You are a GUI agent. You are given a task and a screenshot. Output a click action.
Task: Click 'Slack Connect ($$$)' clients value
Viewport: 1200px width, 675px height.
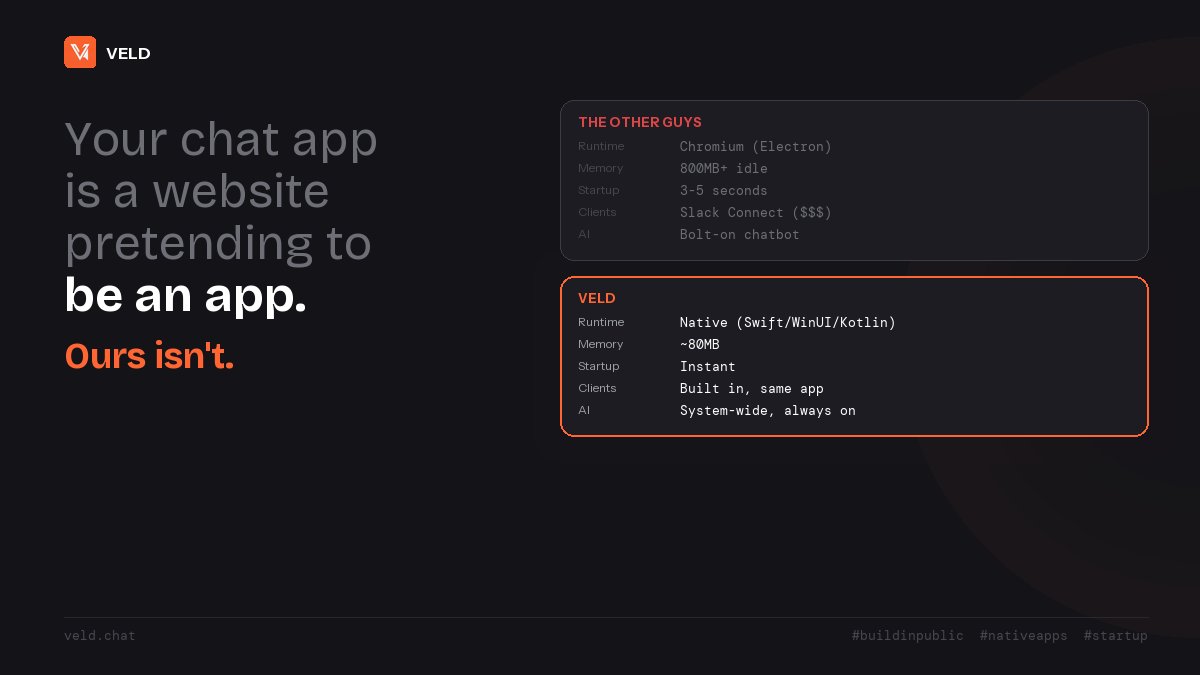(756, 213)
